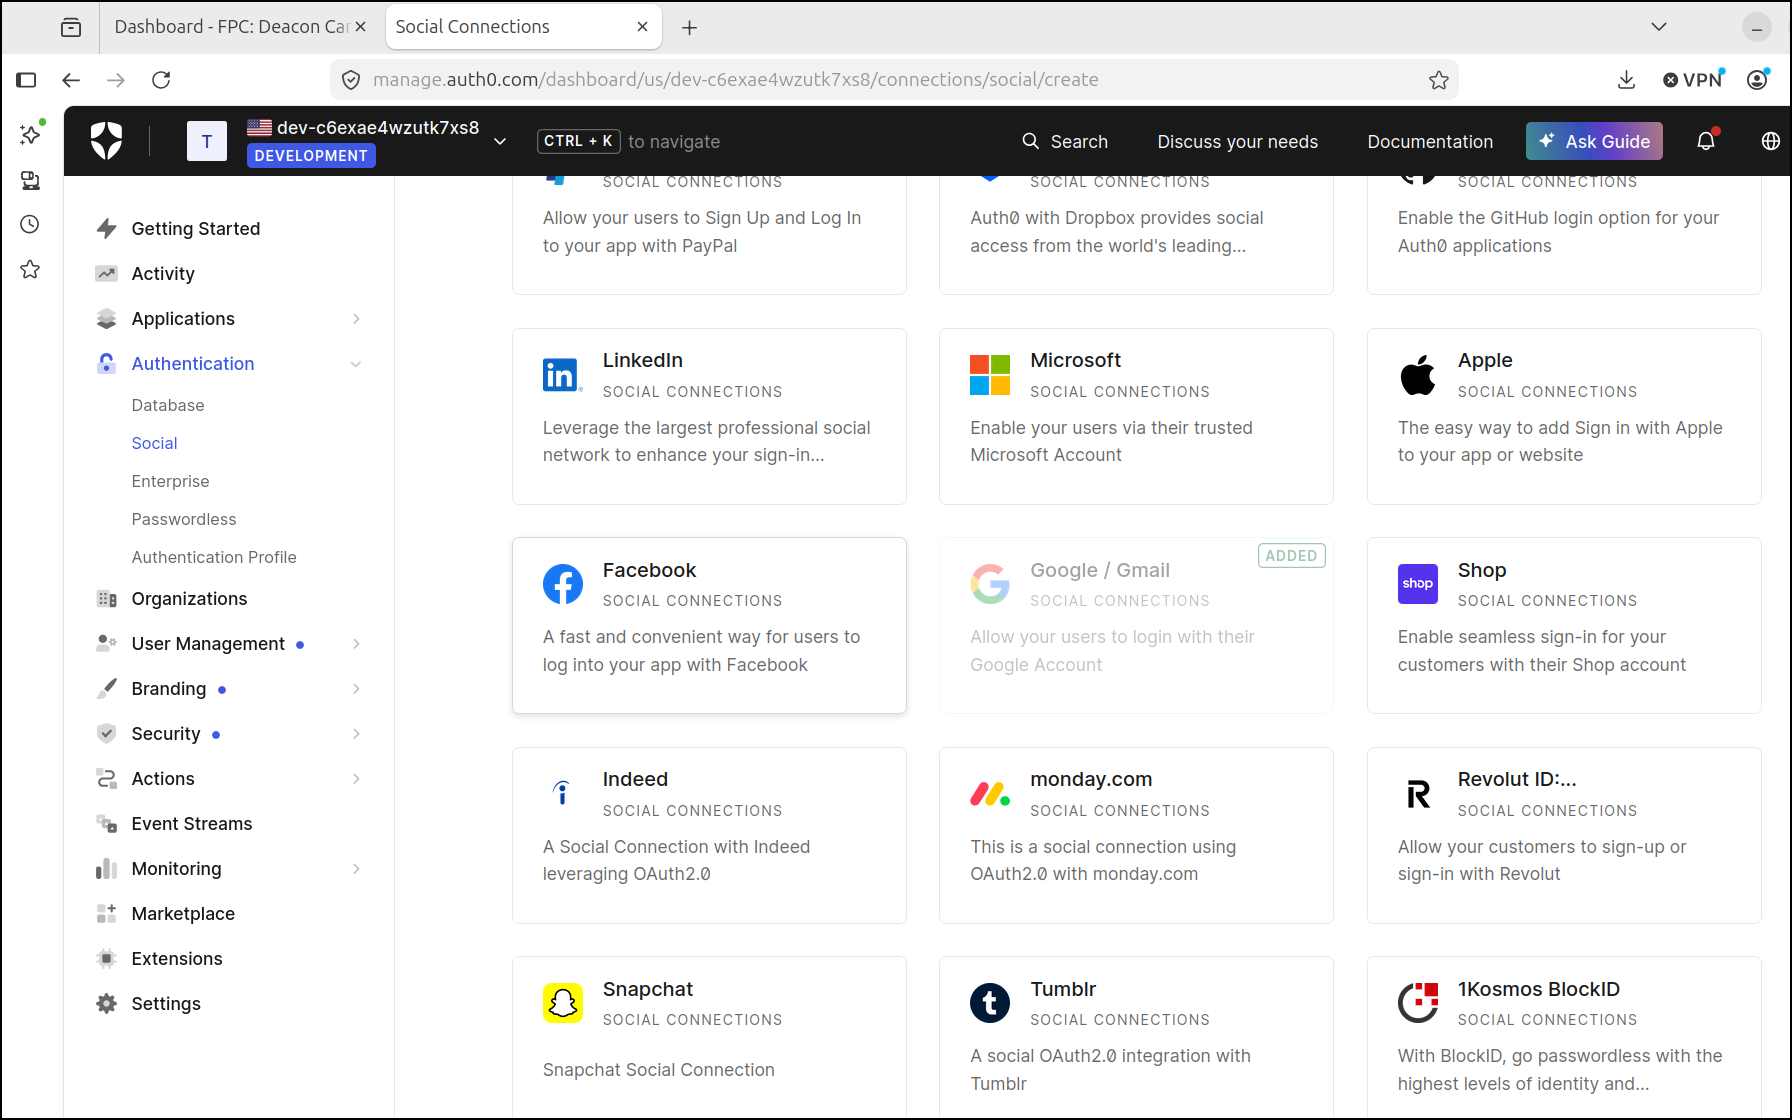Open the browser downloads icon
This screenshot has height=1120, width=1792.
click(x=1627, y=80)
